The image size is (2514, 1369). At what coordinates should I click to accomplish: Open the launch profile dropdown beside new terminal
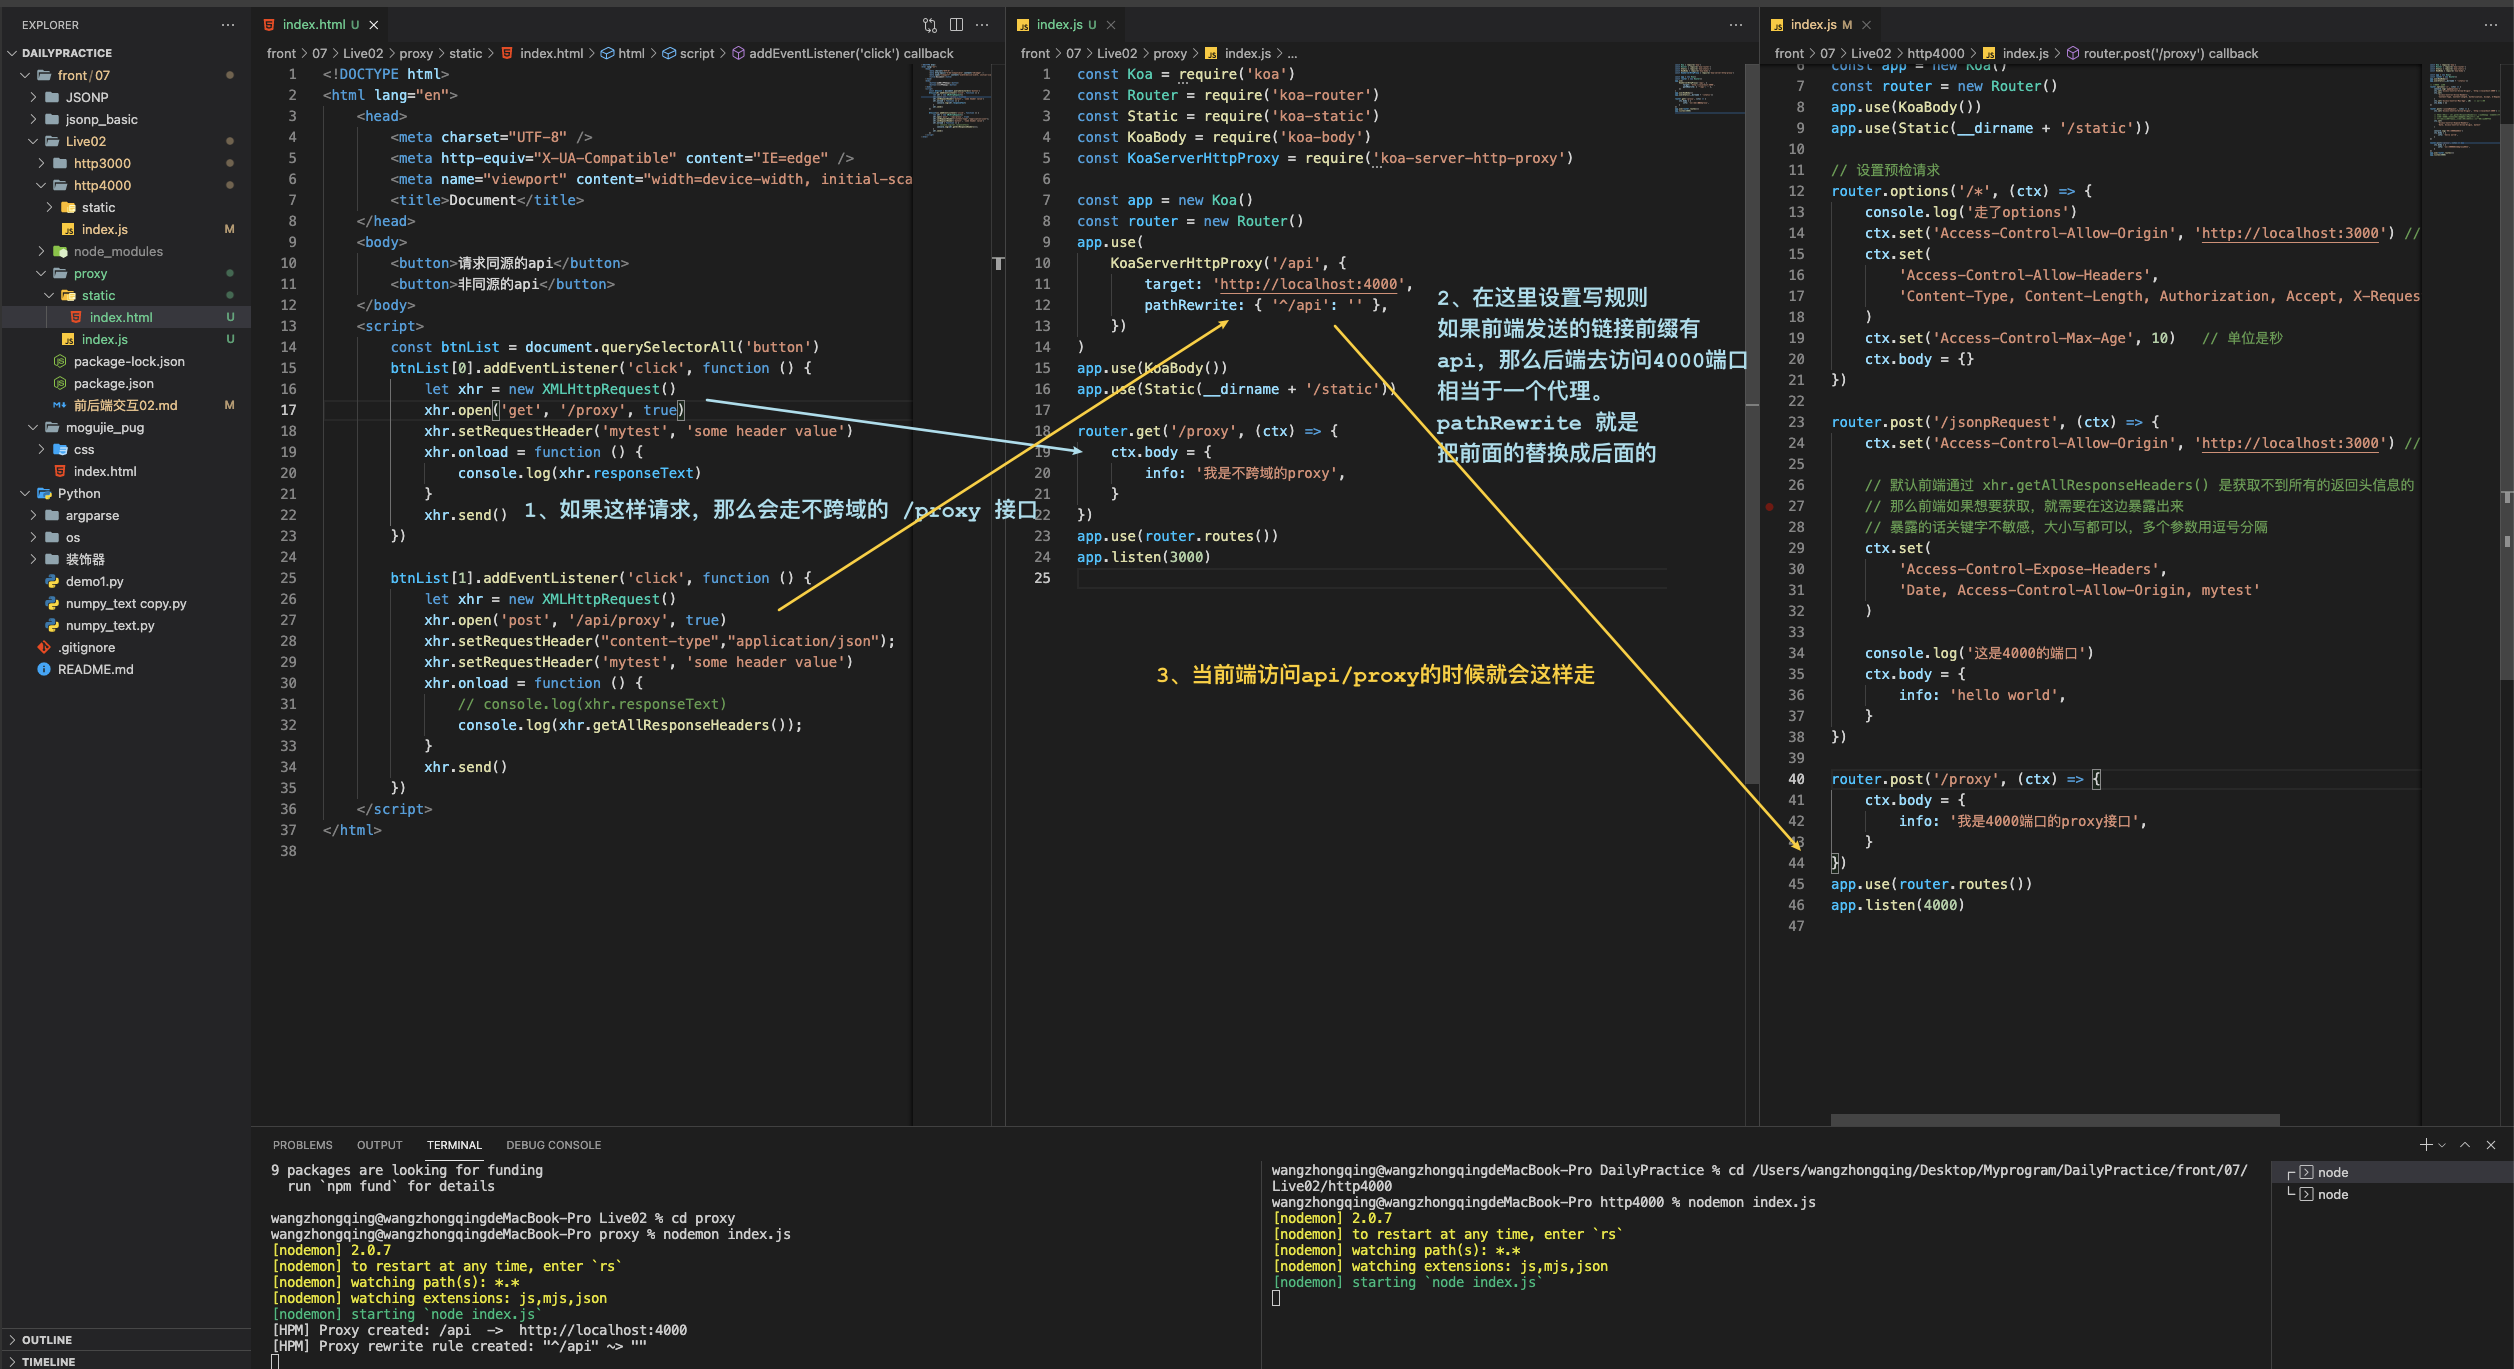pos(2442,1145)
